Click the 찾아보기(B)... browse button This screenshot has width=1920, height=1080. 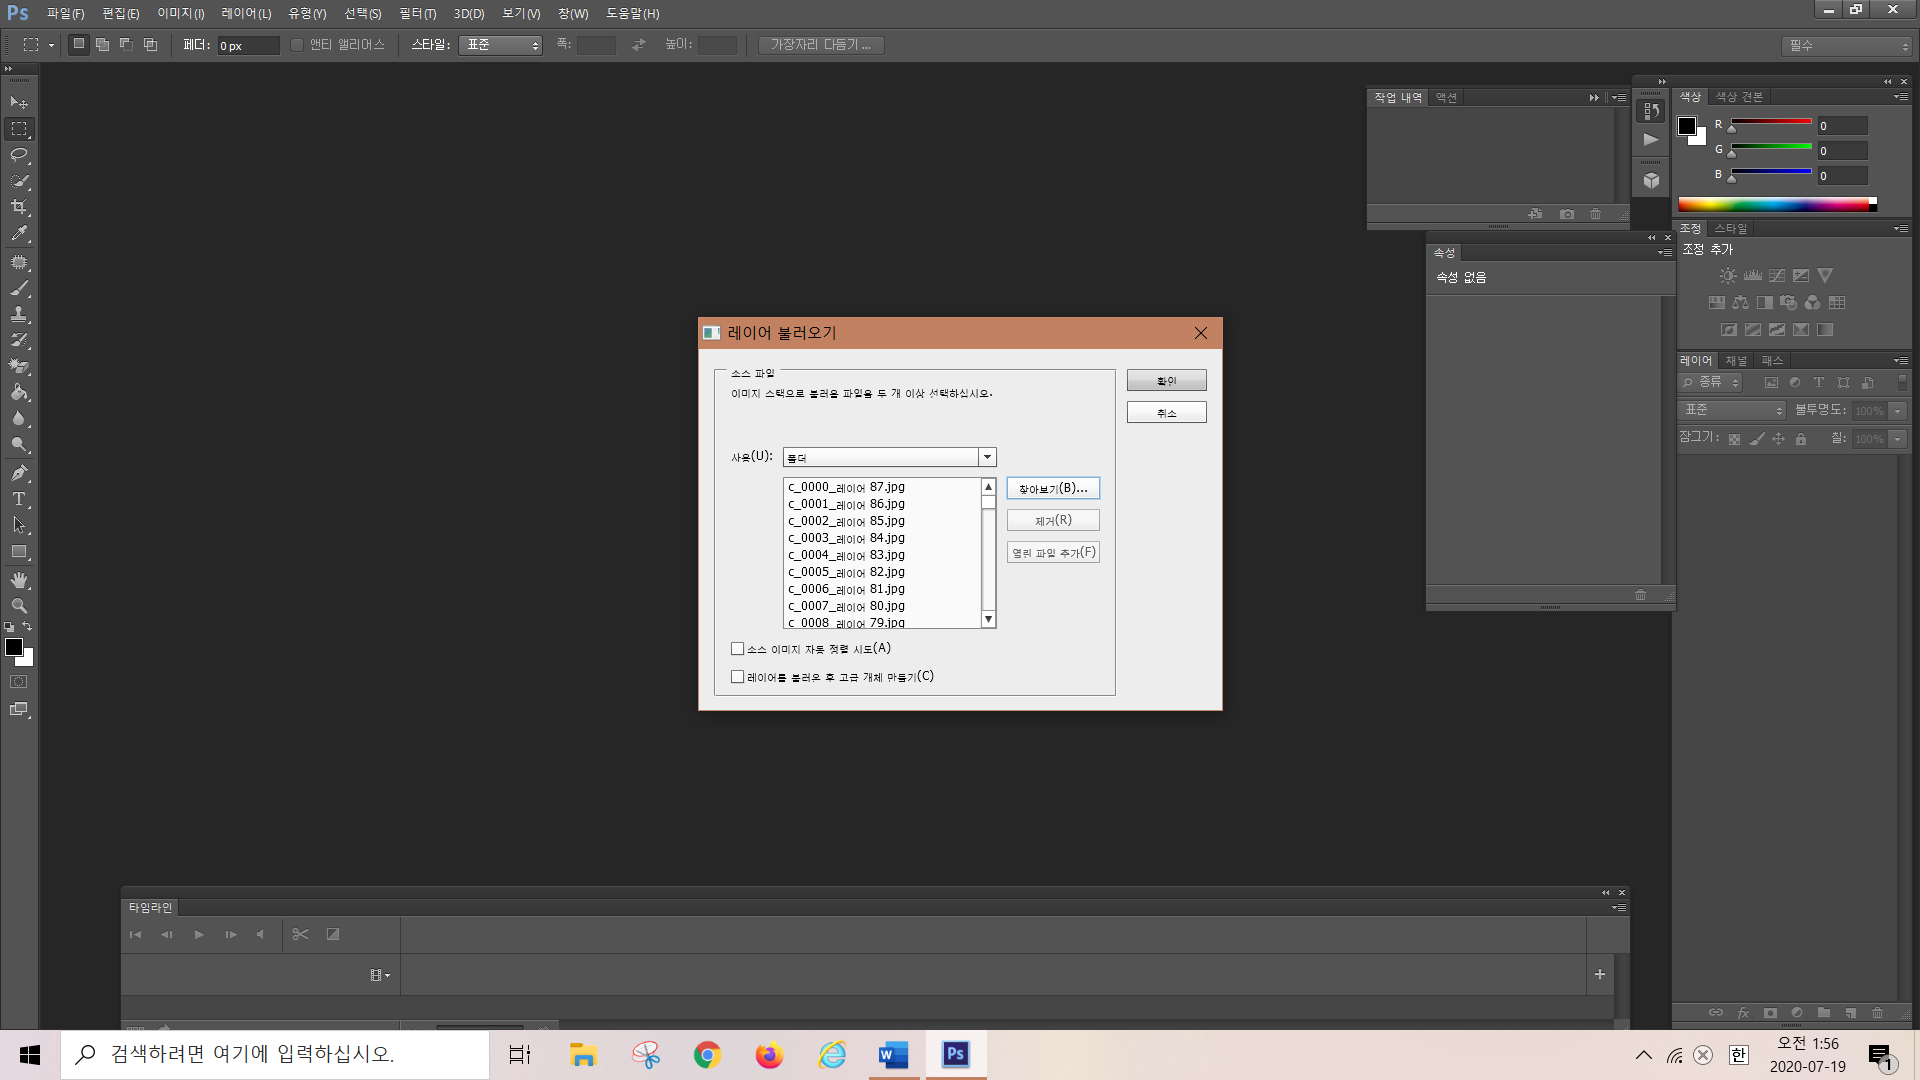pyautogui.click(x=1053, y=488)
